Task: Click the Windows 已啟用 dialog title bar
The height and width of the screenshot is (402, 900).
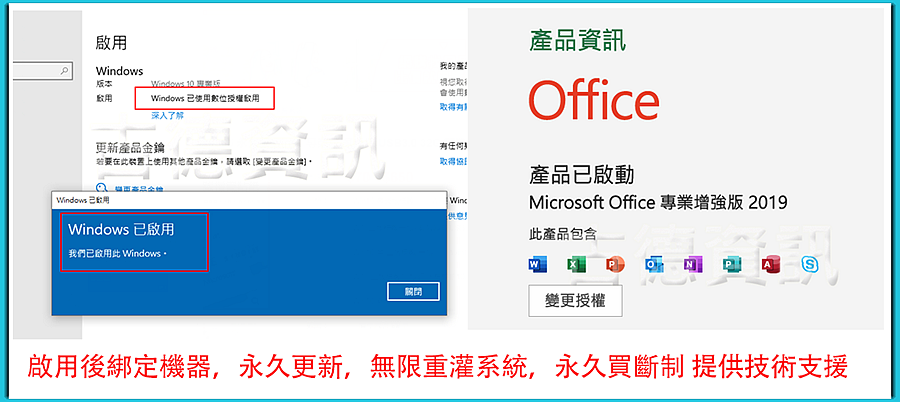Action: coord(249,200)
